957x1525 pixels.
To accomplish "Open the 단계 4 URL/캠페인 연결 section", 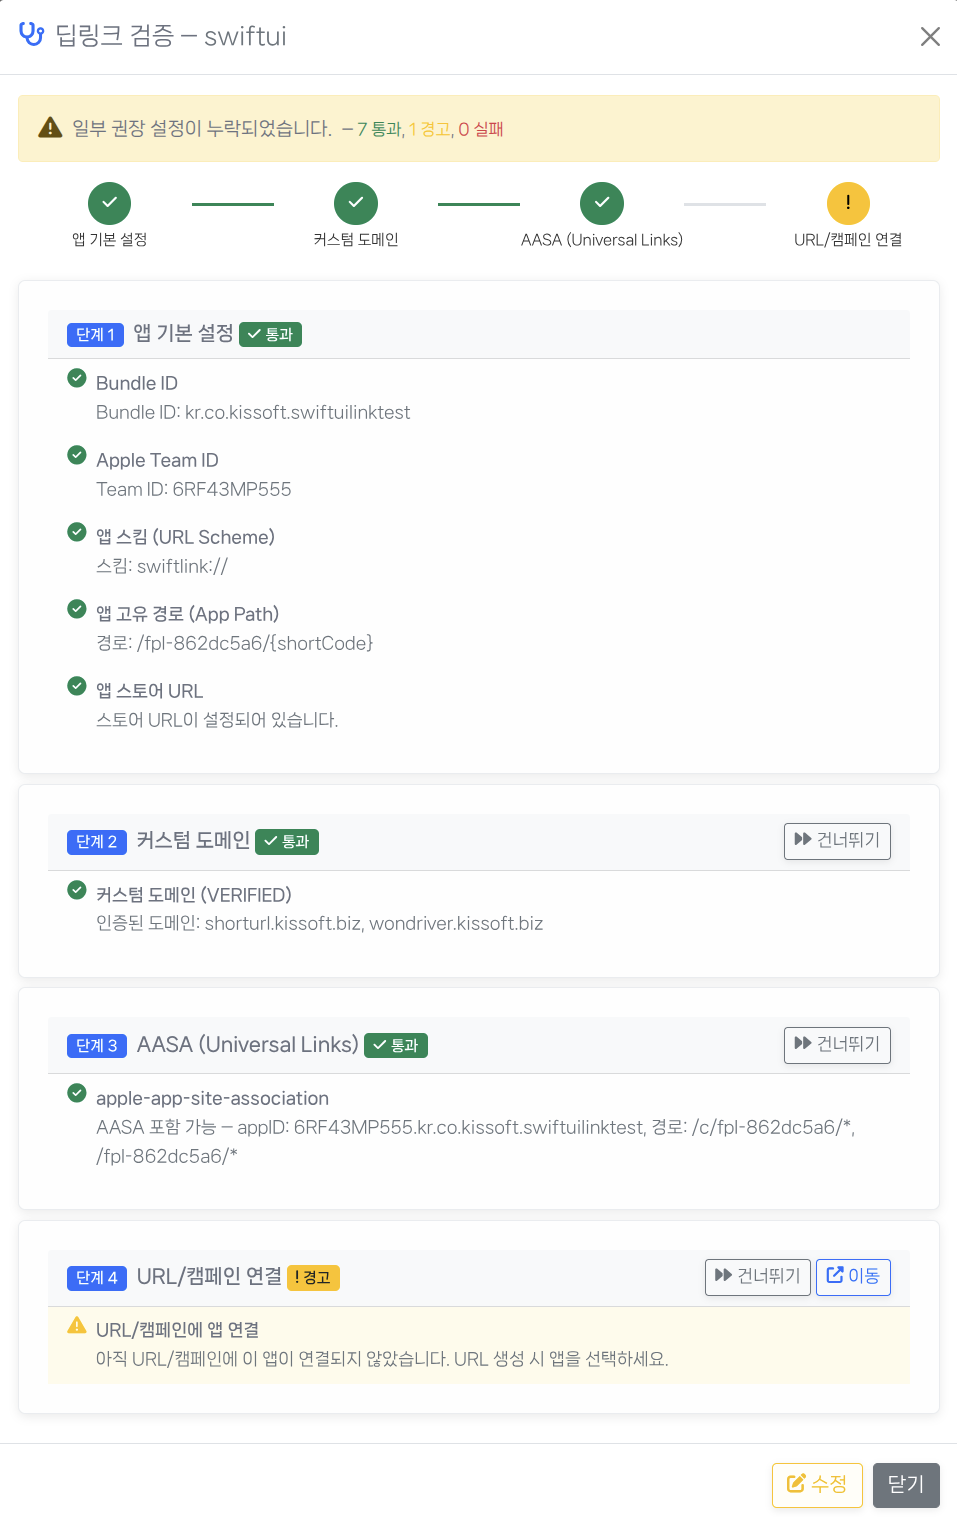I will [x=400, y=1277].
